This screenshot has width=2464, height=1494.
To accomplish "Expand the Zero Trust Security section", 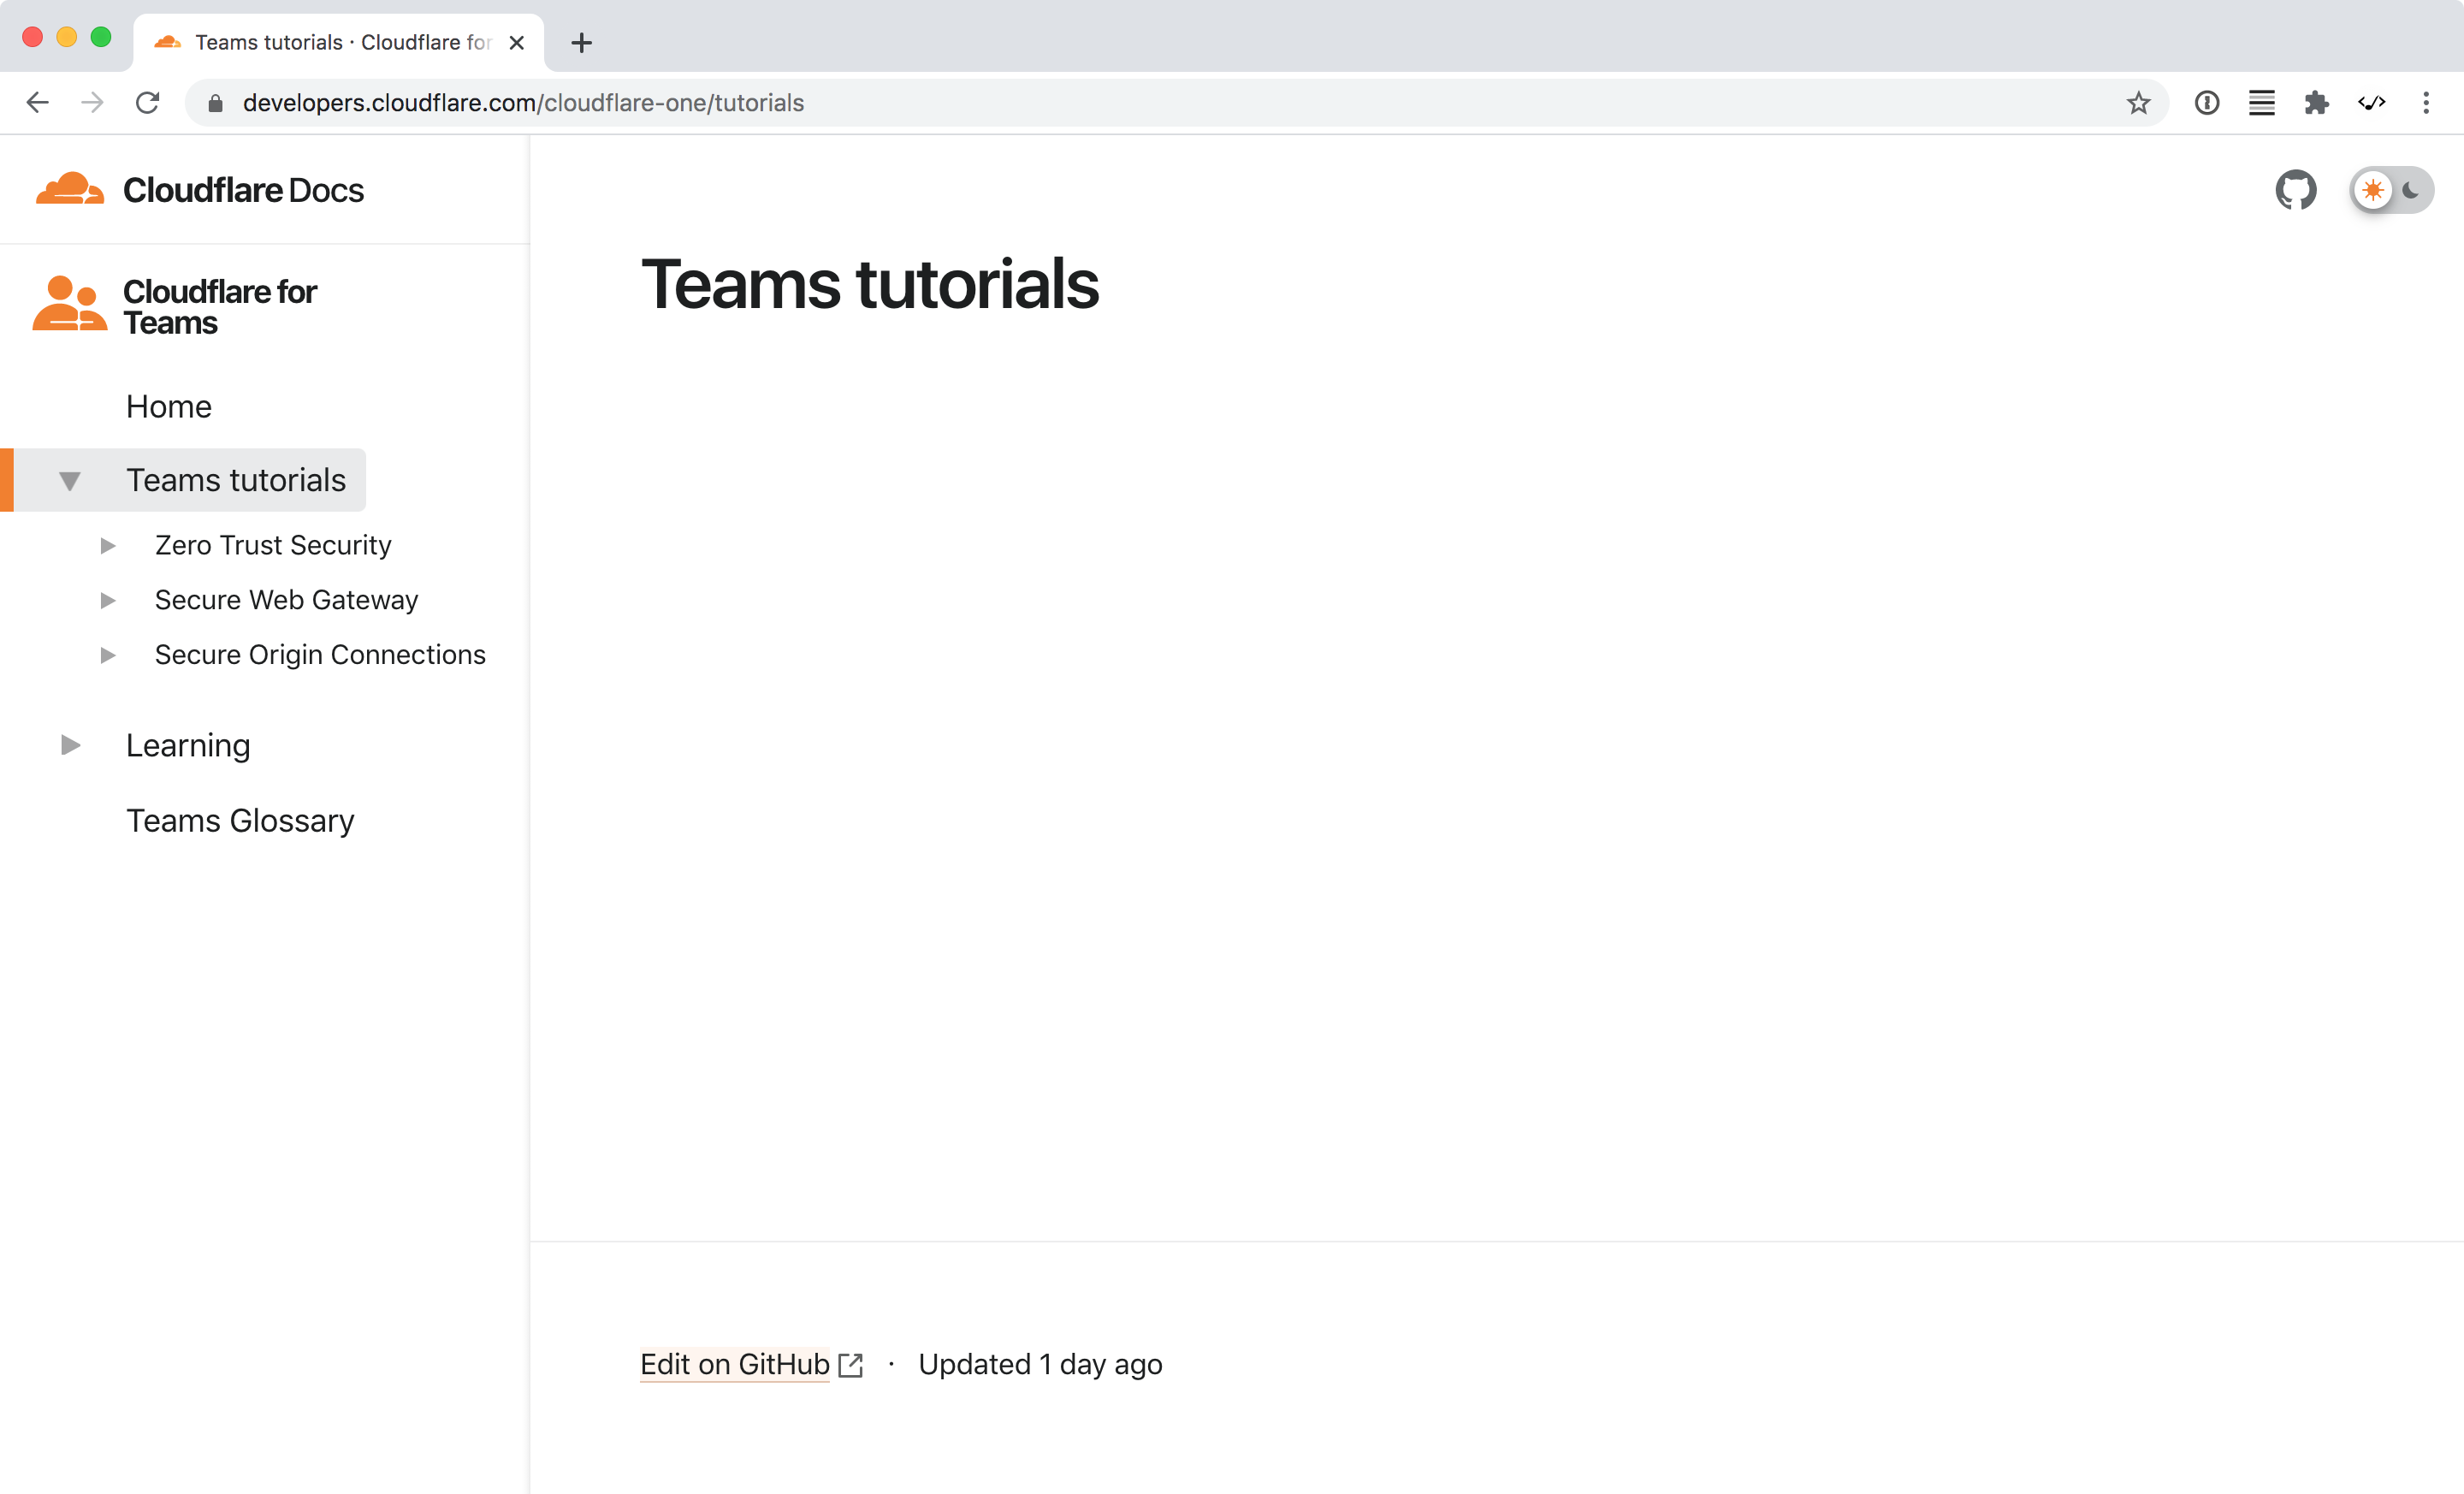I will tap(107, 545).
